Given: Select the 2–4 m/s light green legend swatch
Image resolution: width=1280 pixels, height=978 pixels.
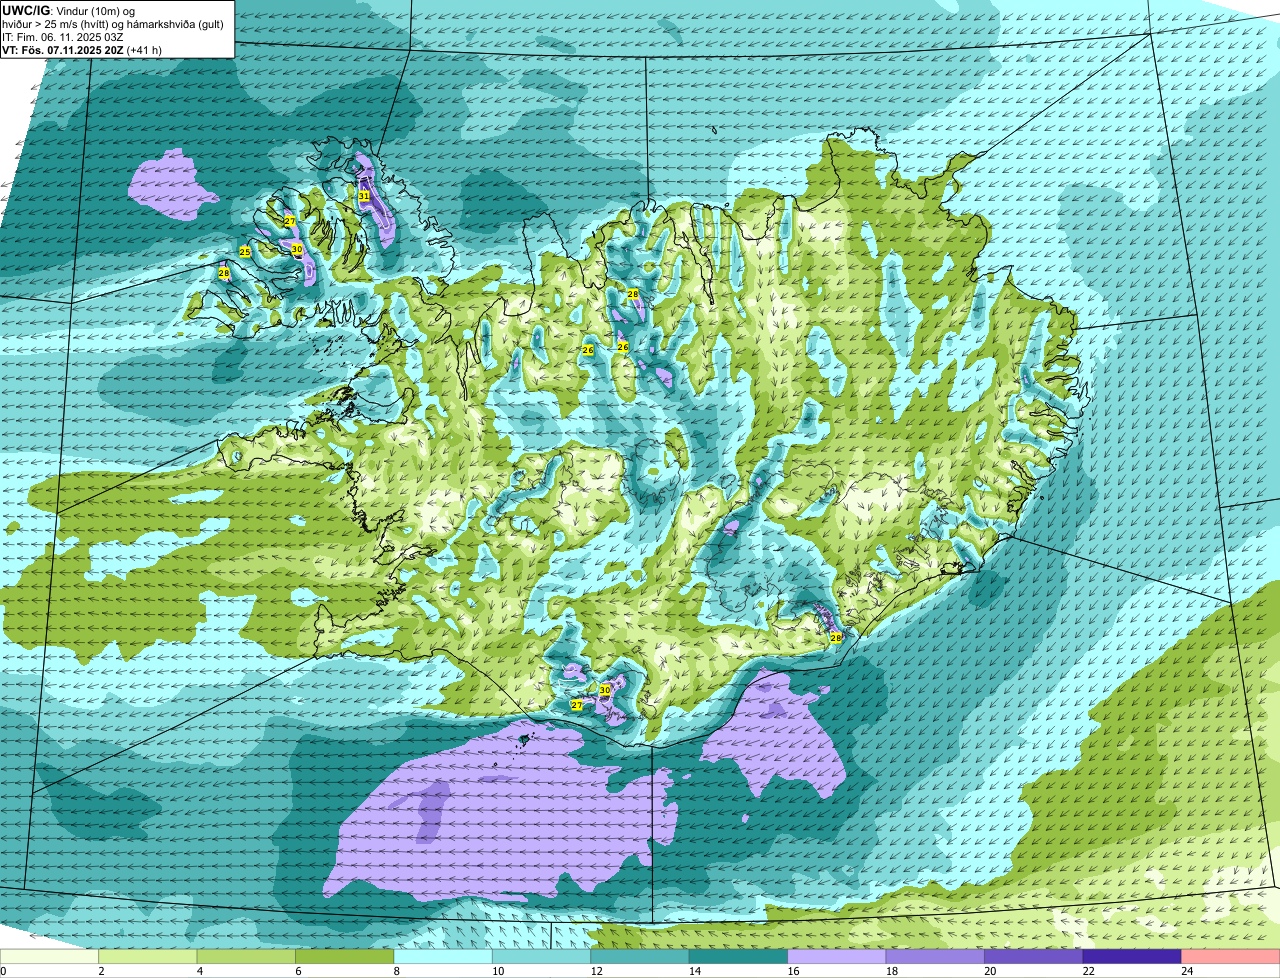Looking at the screenshot, I should coord(148,956).
